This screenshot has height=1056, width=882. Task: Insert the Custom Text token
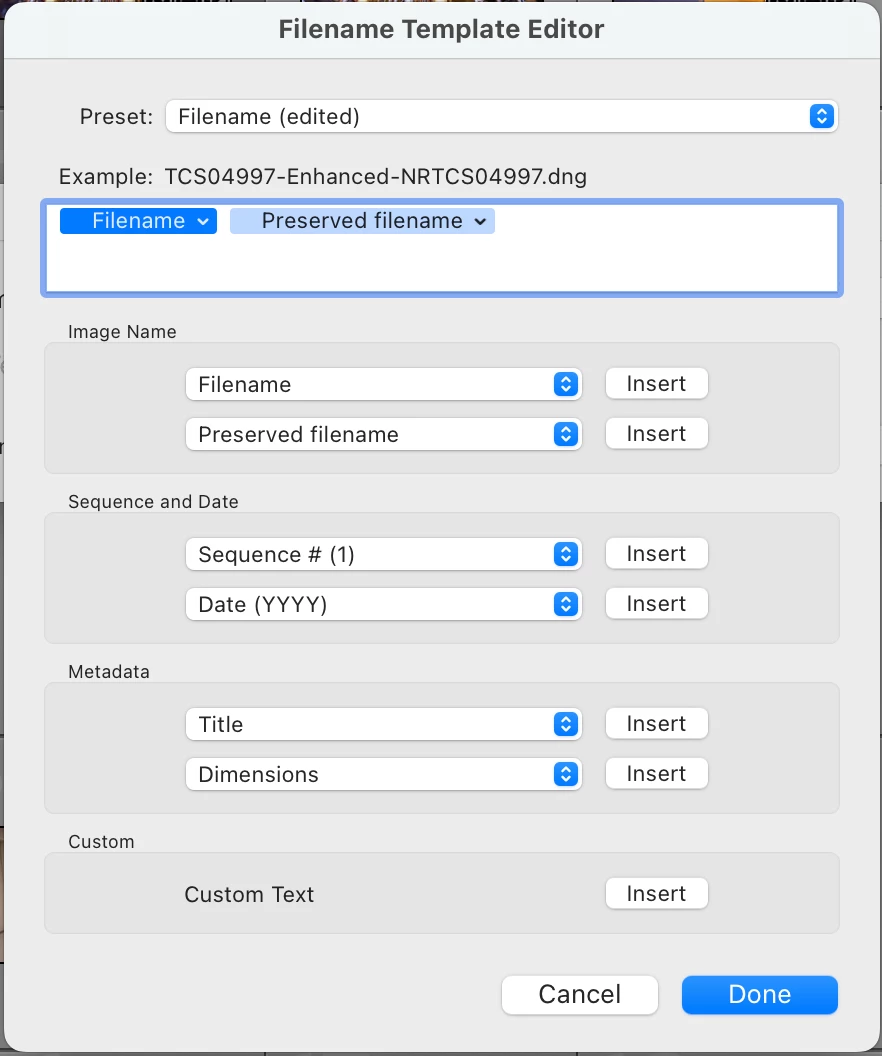656,894
